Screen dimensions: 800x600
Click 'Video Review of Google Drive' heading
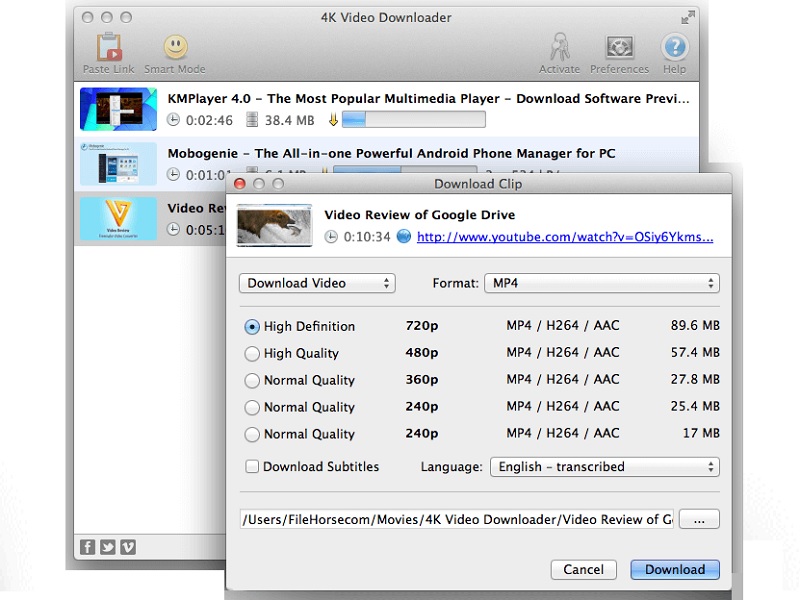pyautogui.click(x=419, y=215)
